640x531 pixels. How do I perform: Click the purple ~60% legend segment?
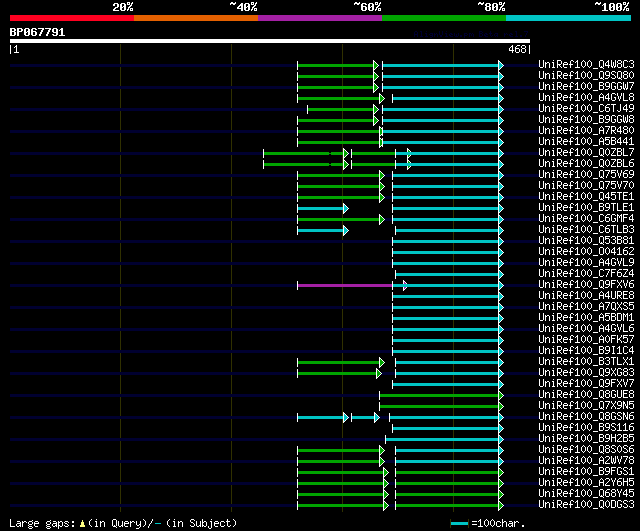(x=320, y=18)
